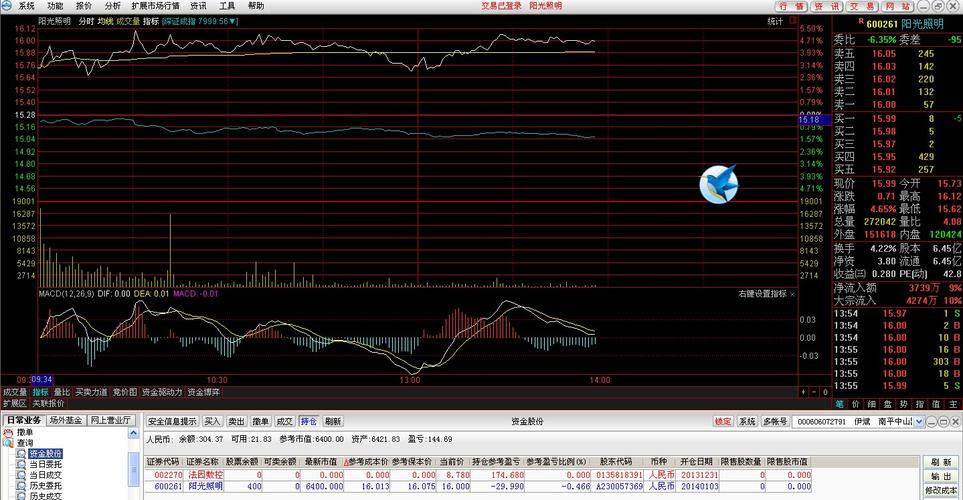Select the 价 tab in quote panel
Screen dimensions: 963x500
pyautogui.click(x=856, y=404)
